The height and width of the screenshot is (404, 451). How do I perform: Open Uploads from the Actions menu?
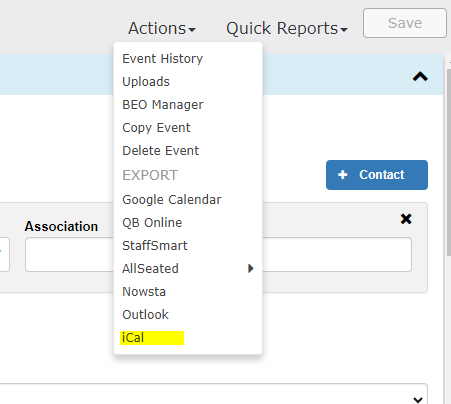(x=146, y=82)
